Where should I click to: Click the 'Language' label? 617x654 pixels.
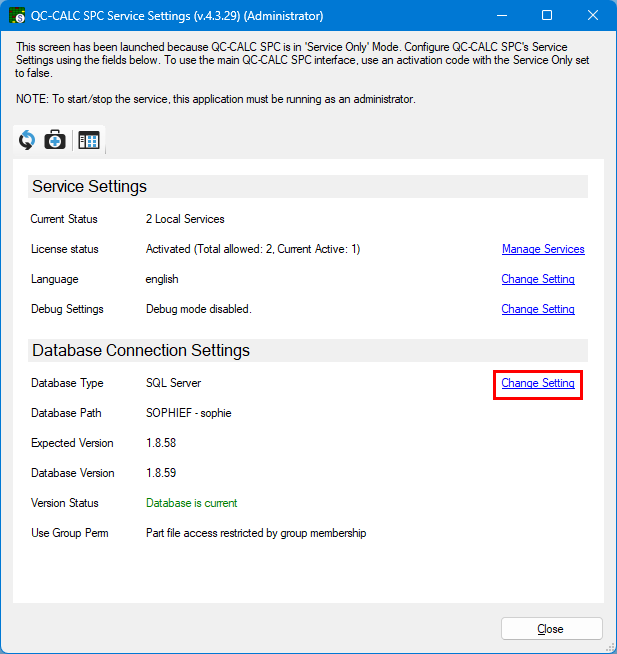click(x=55, y=279)
